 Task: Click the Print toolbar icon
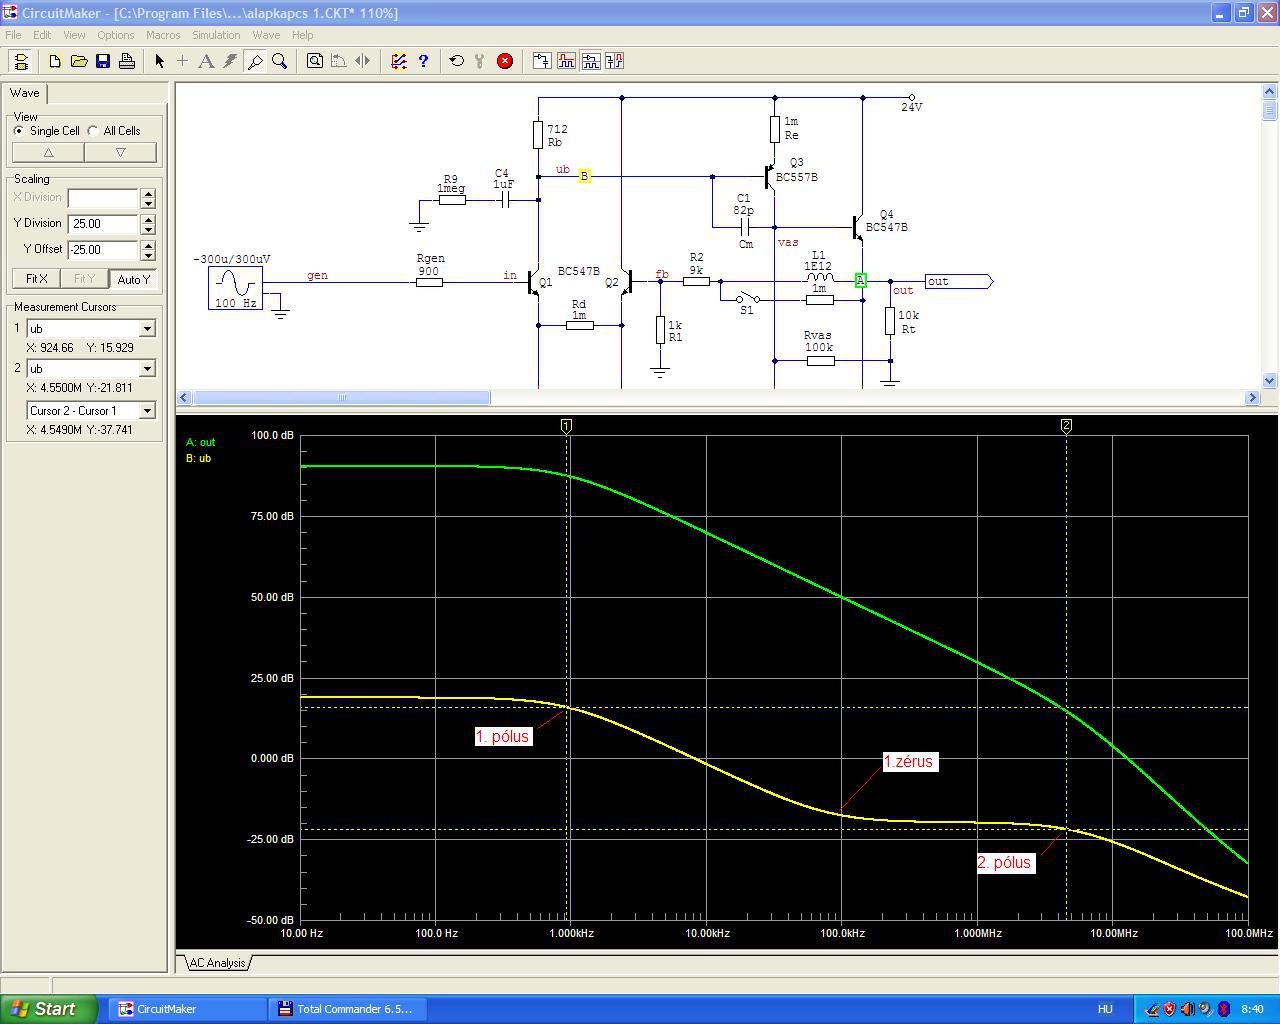coord(127,61)
